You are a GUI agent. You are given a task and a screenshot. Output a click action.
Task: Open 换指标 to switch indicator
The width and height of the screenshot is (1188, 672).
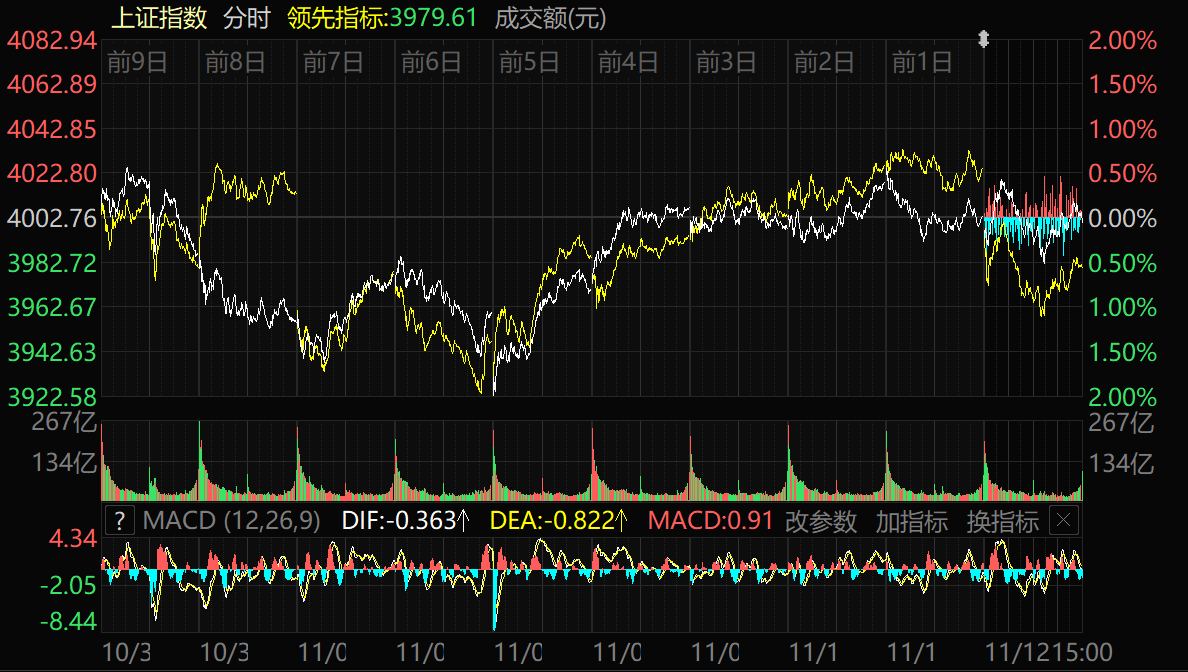point(1002,521)
